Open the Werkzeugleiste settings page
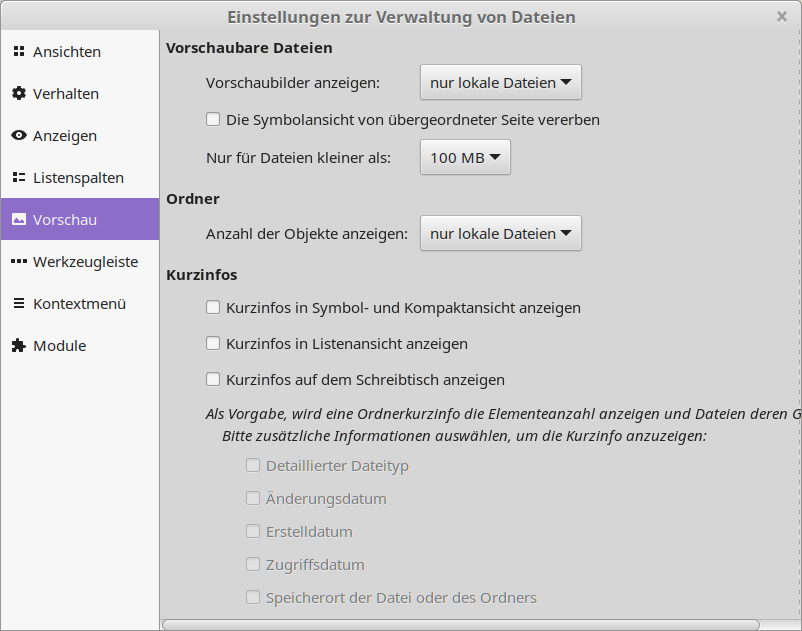This screenshot has width=802, height=631. coord(85,262)
